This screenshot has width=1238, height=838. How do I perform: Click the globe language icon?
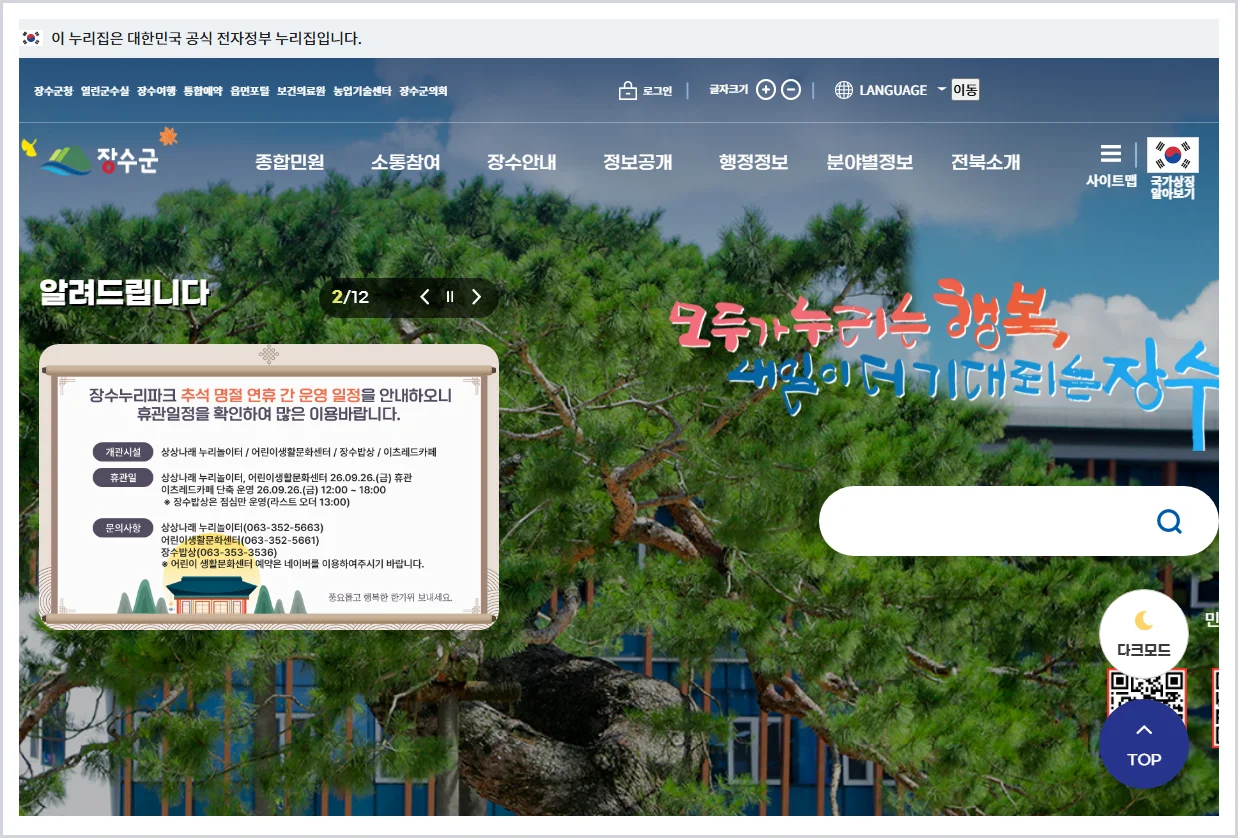(x=844, y=90)
